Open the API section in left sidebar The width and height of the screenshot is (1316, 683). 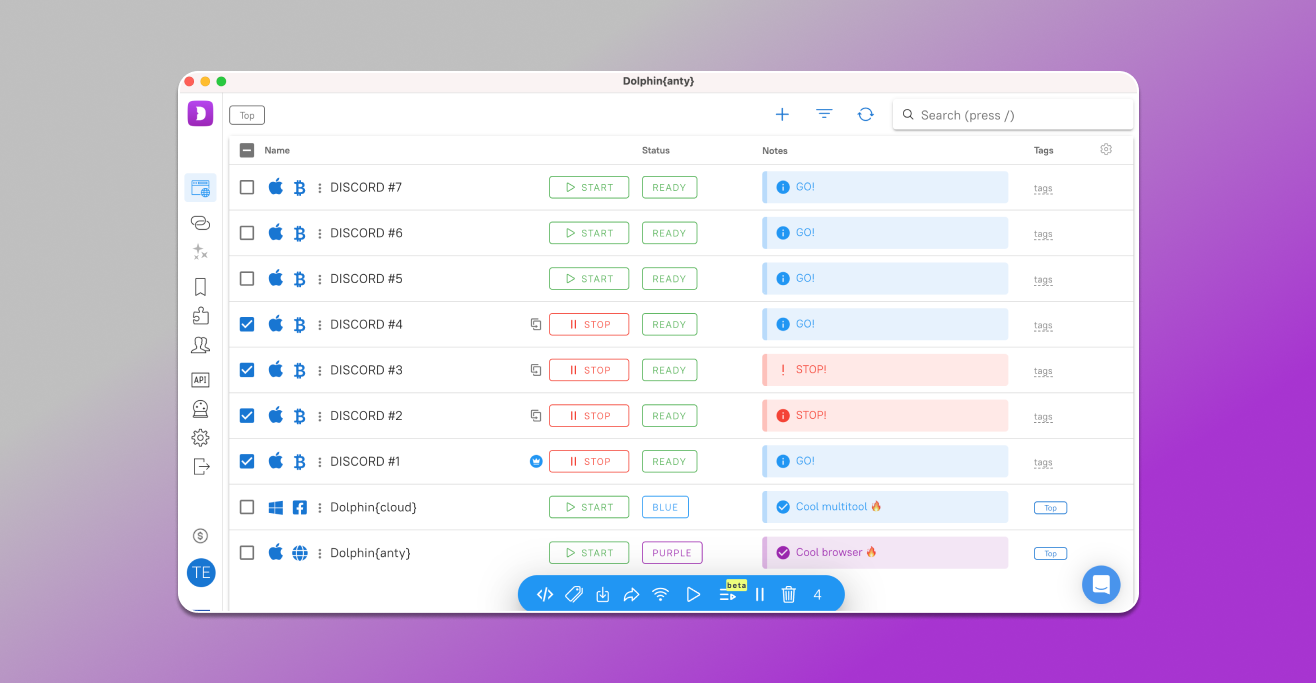(x=200, y=380)
